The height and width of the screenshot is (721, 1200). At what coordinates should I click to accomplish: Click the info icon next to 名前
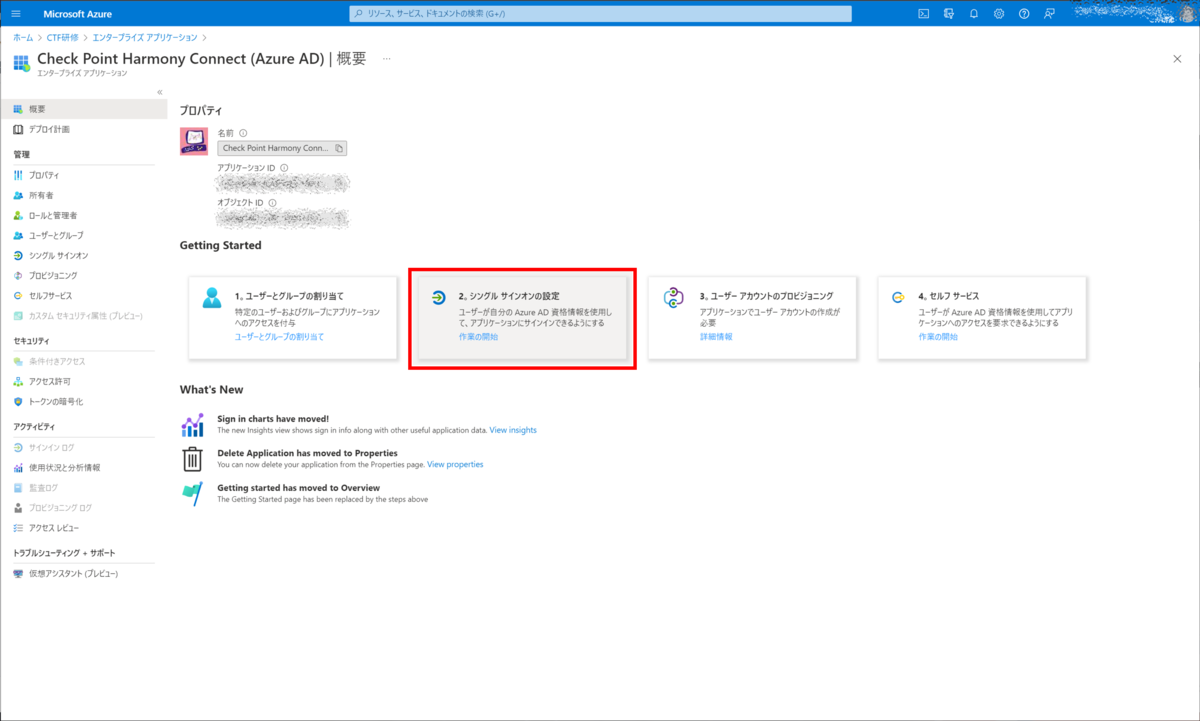(x=243, y=133)
